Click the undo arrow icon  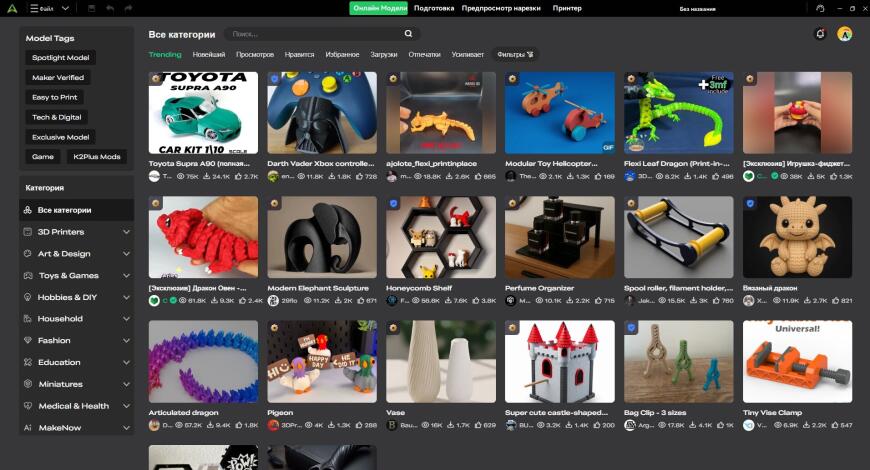point(110,8)
